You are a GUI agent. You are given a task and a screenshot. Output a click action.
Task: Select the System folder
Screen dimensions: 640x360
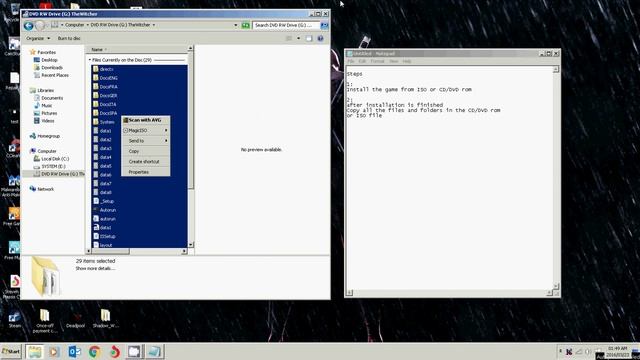pyautogui.click(x=104, y=122)
